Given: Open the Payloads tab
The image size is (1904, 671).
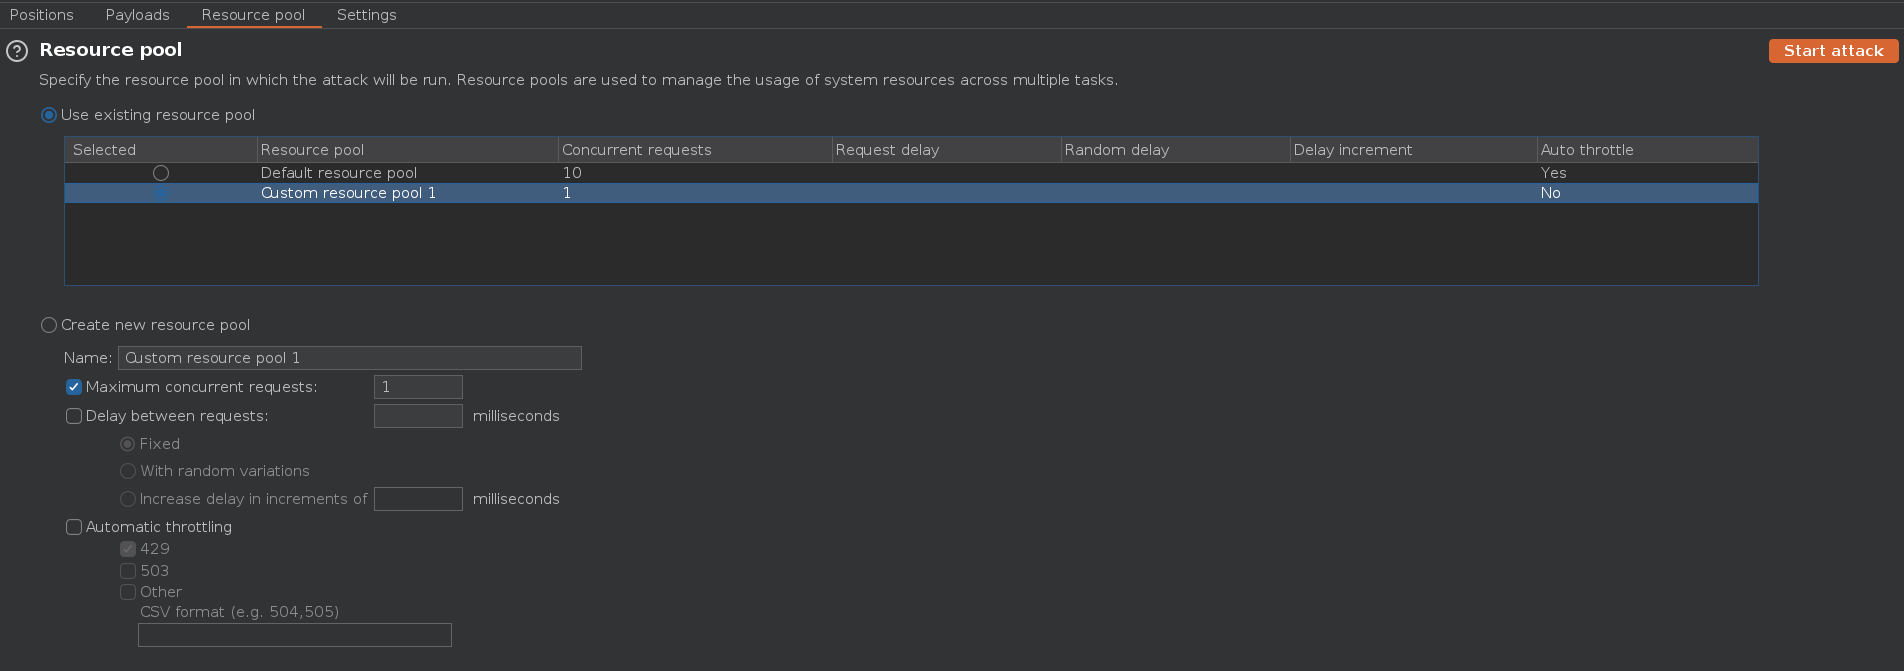Looking at the screenshot, I should tap(138, 15).
